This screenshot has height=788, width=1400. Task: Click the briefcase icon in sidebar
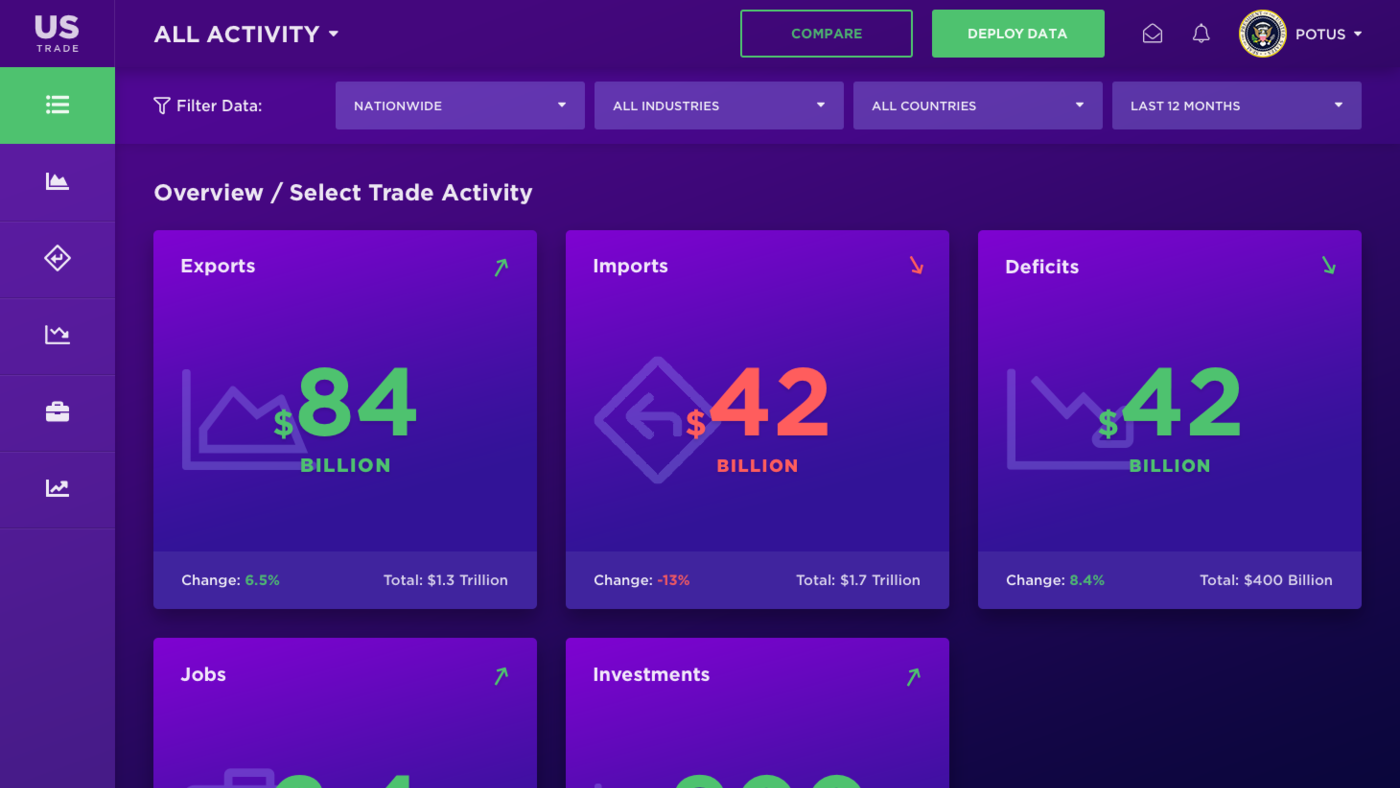point(57,412)
